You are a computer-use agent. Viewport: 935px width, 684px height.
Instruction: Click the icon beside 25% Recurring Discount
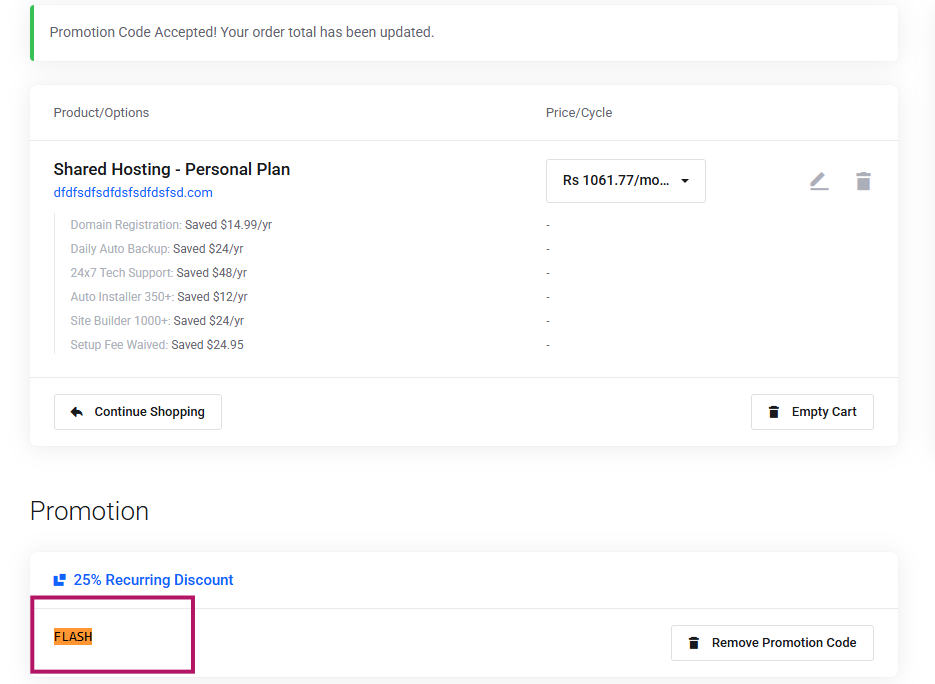pos(60,580)
